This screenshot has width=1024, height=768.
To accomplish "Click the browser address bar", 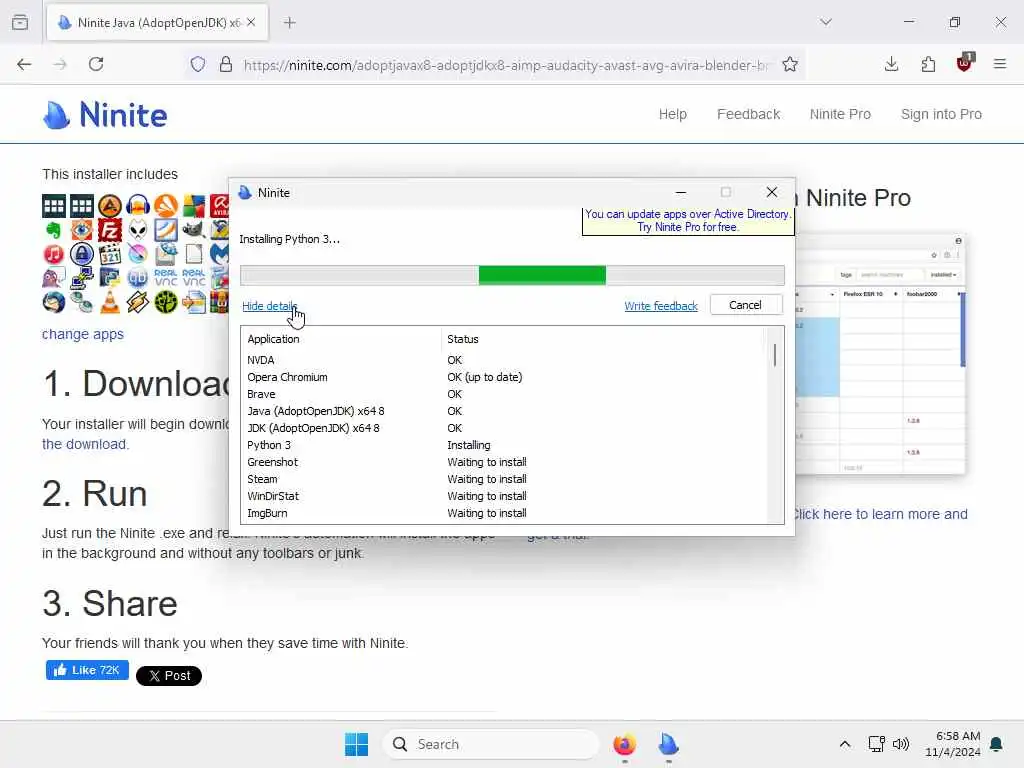I will 506,65.
